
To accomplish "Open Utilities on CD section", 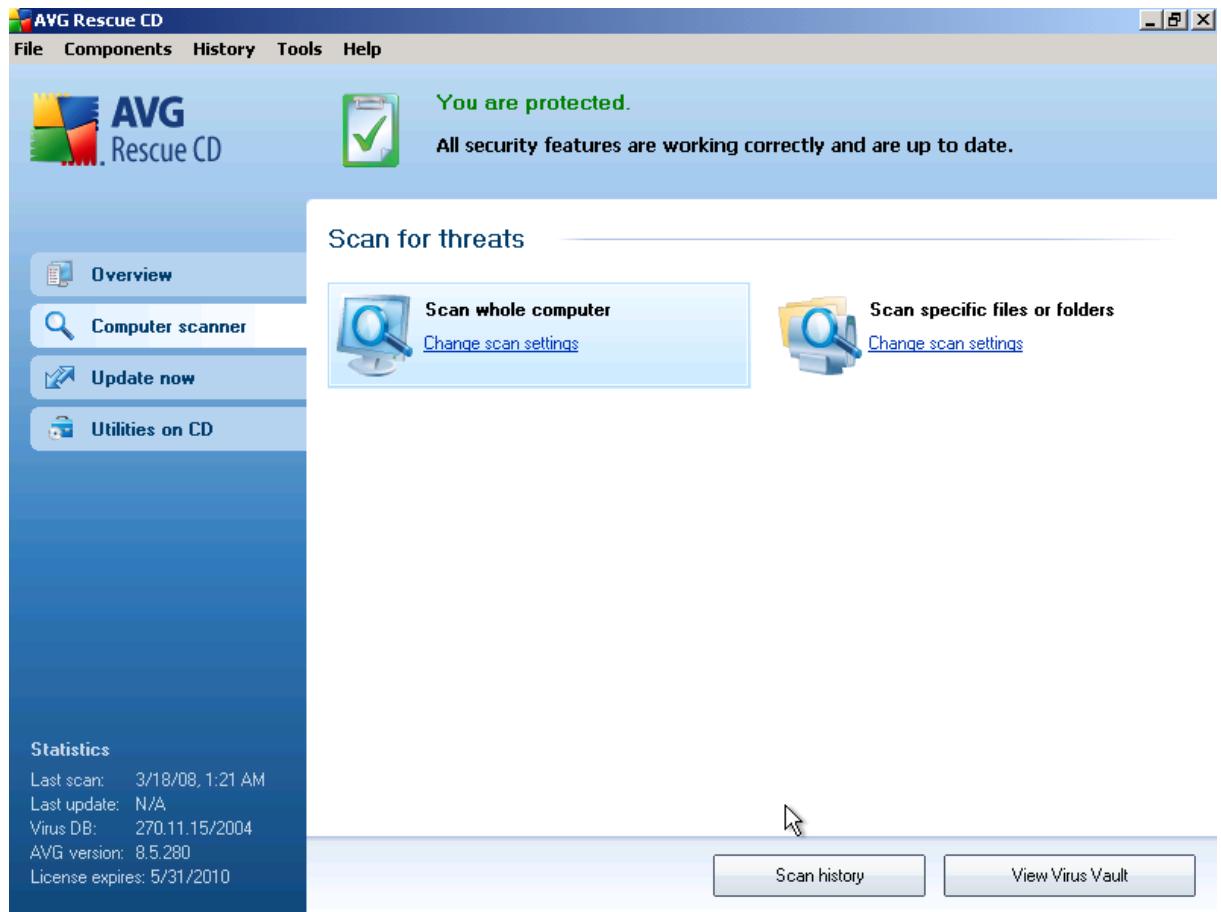I will tap(168, 430).
